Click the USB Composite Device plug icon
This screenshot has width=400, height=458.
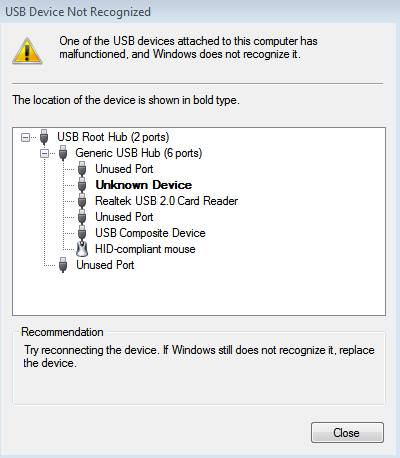[x=82, y=233]
